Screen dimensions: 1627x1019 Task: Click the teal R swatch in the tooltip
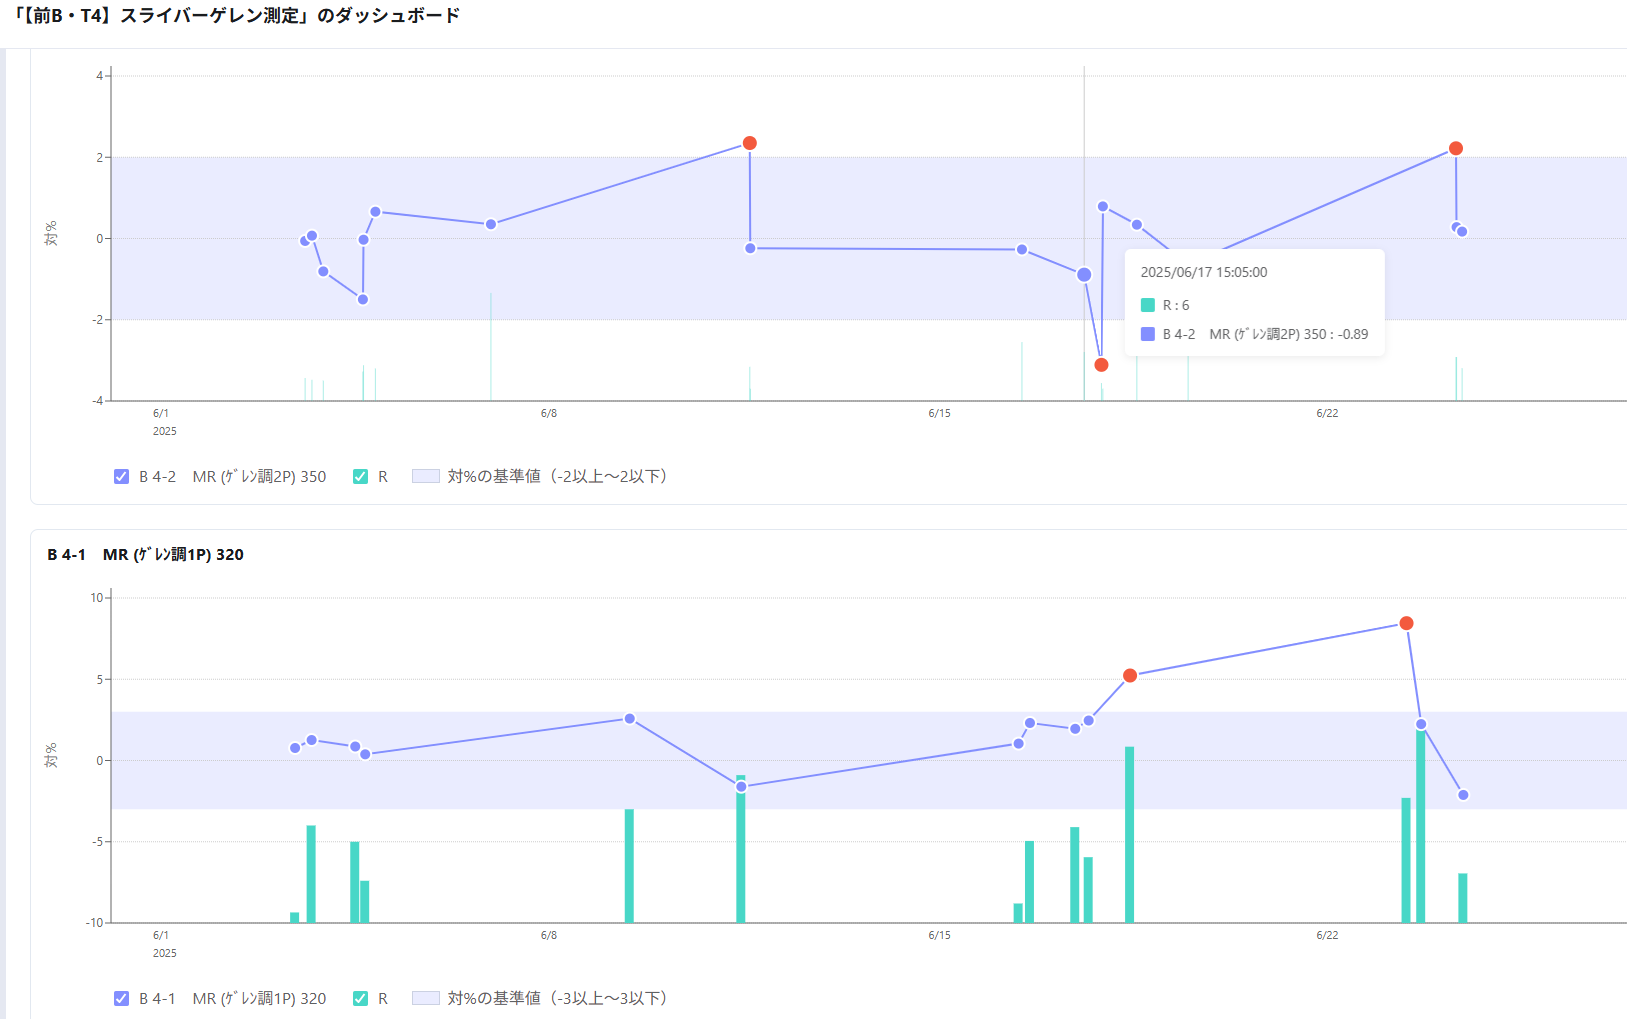pos(1148,306)
